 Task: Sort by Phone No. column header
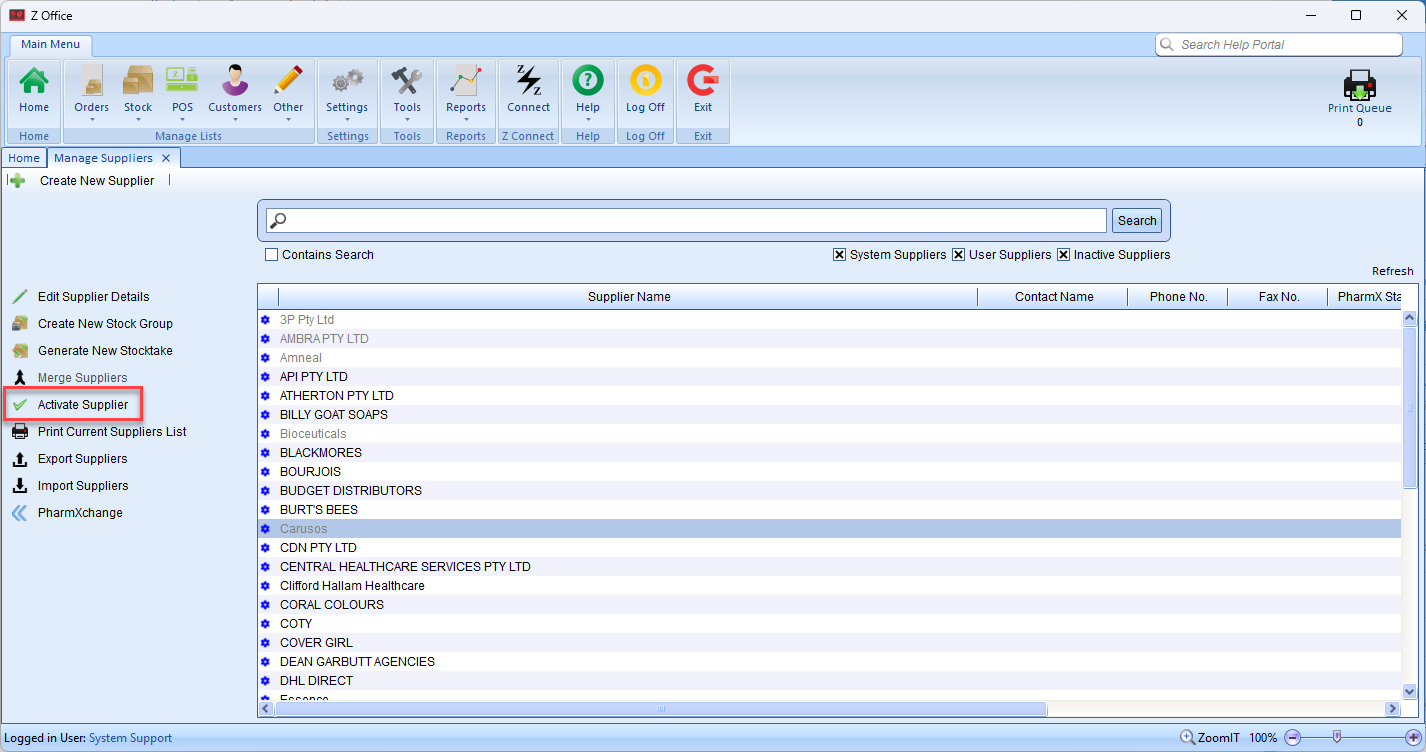point(1178,297)
